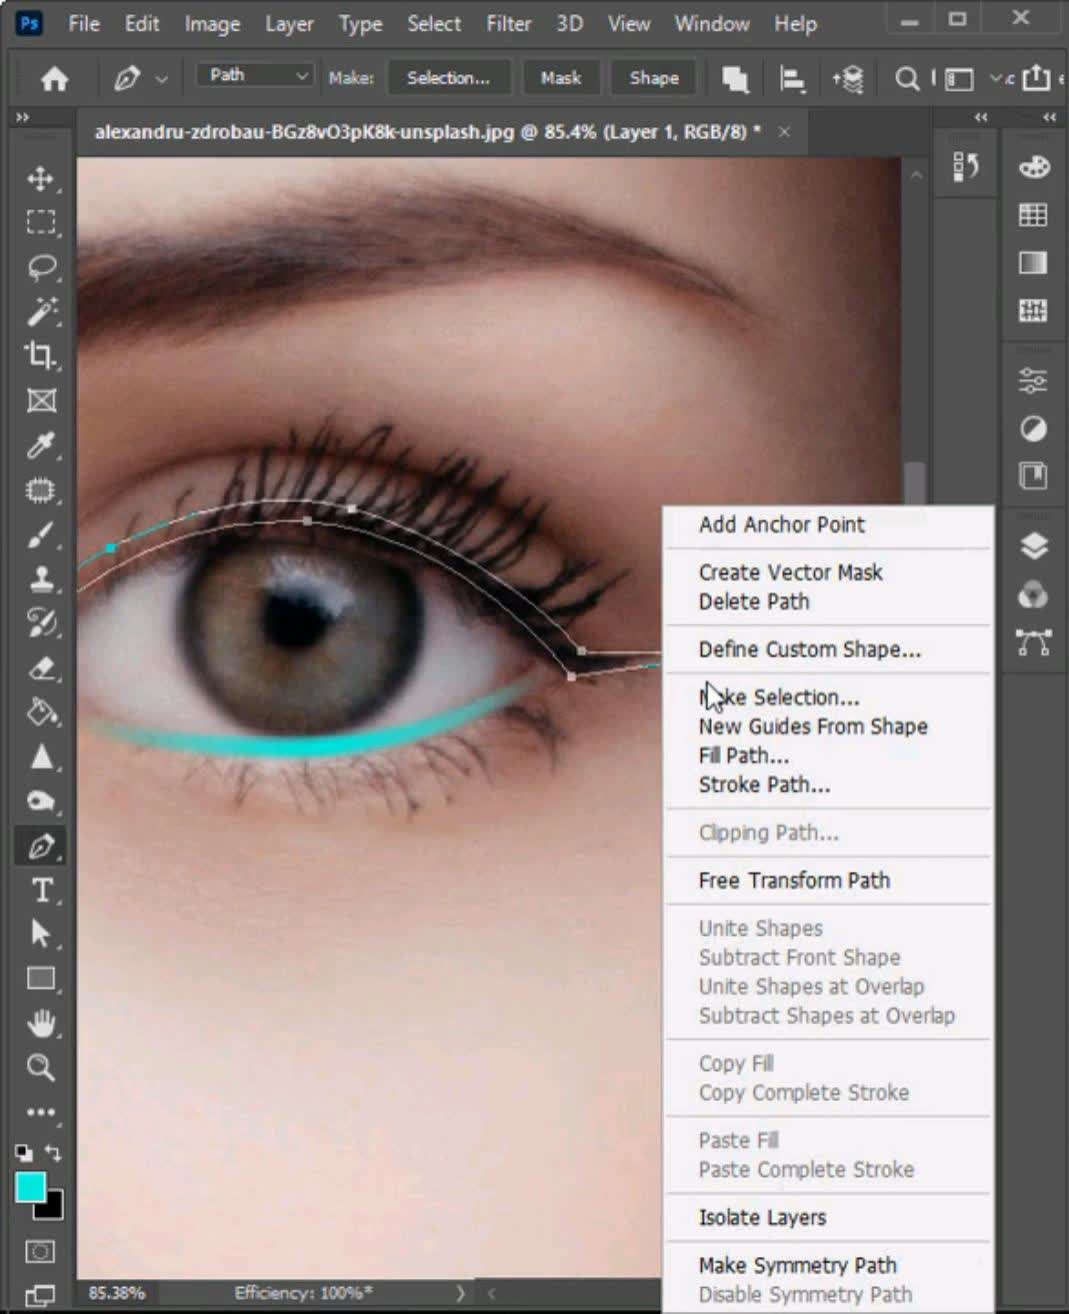The image size is (1069, 1314).
Task: Open the Gradients panel
Action: click(x=1033, y=262)
